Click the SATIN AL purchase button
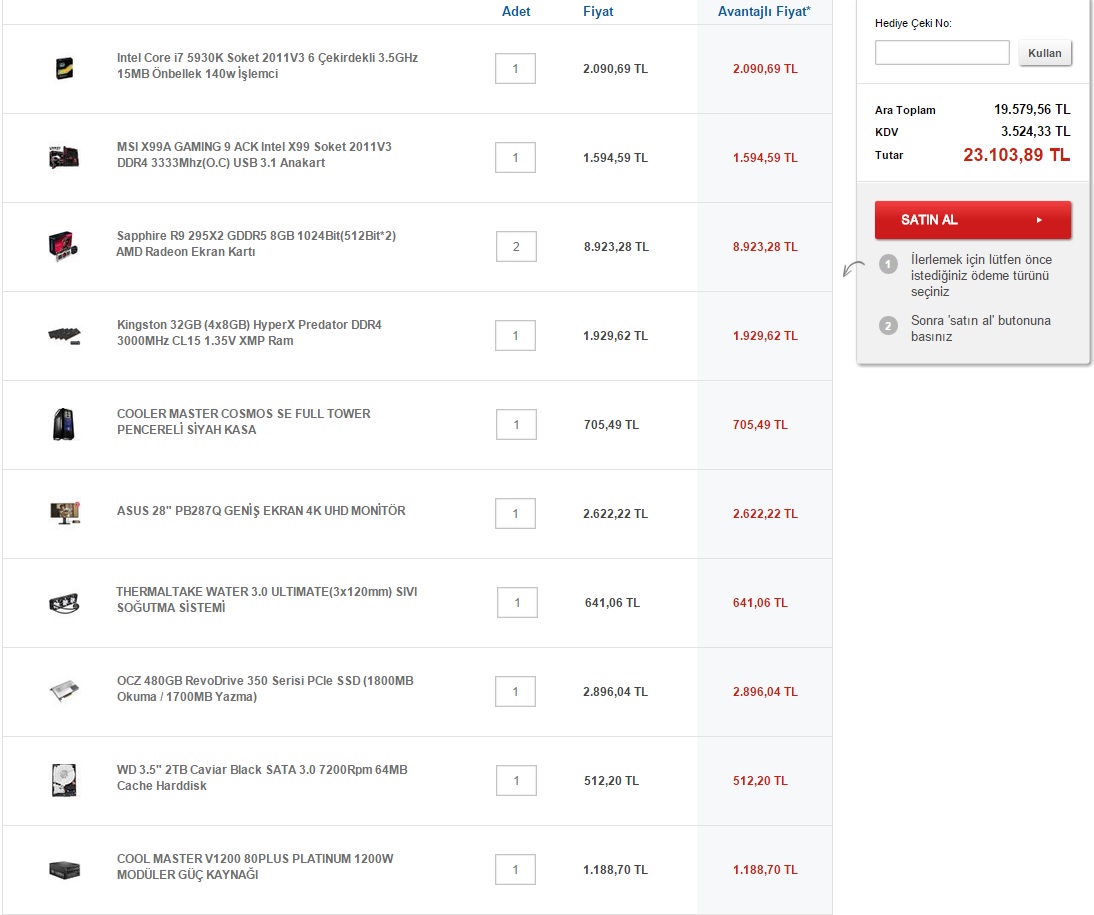The image size is (1094, 915). point(973,220)
